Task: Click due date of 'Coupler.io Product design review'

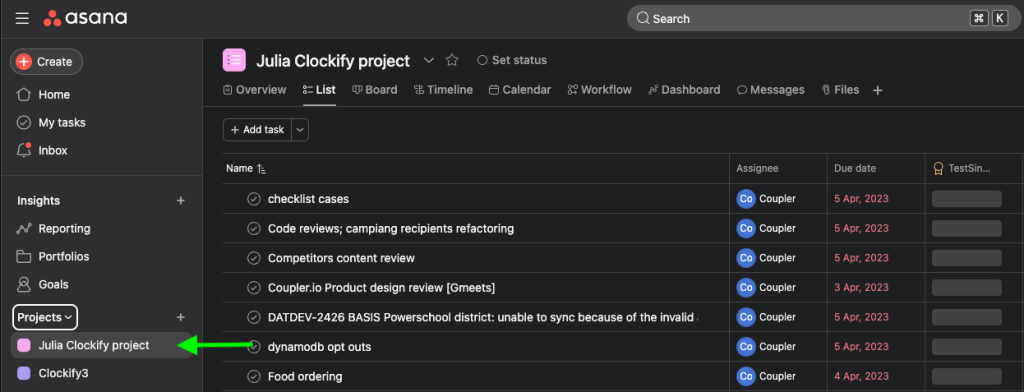Action: click(861, 287)
